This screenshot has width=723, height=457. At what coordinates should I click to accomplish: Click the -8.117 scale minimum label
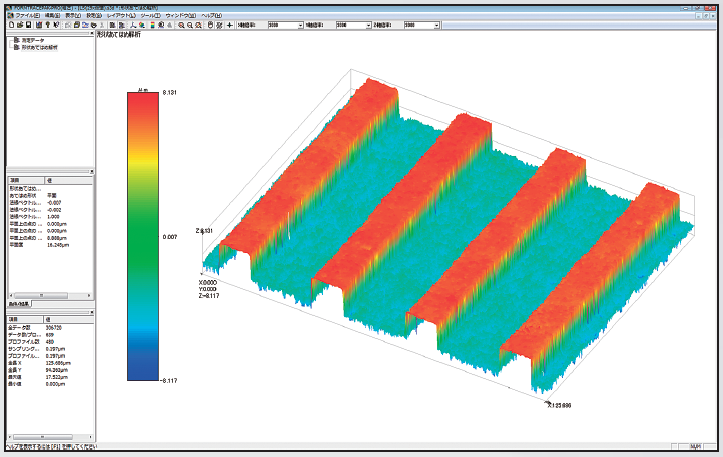[x=168, y=380]
